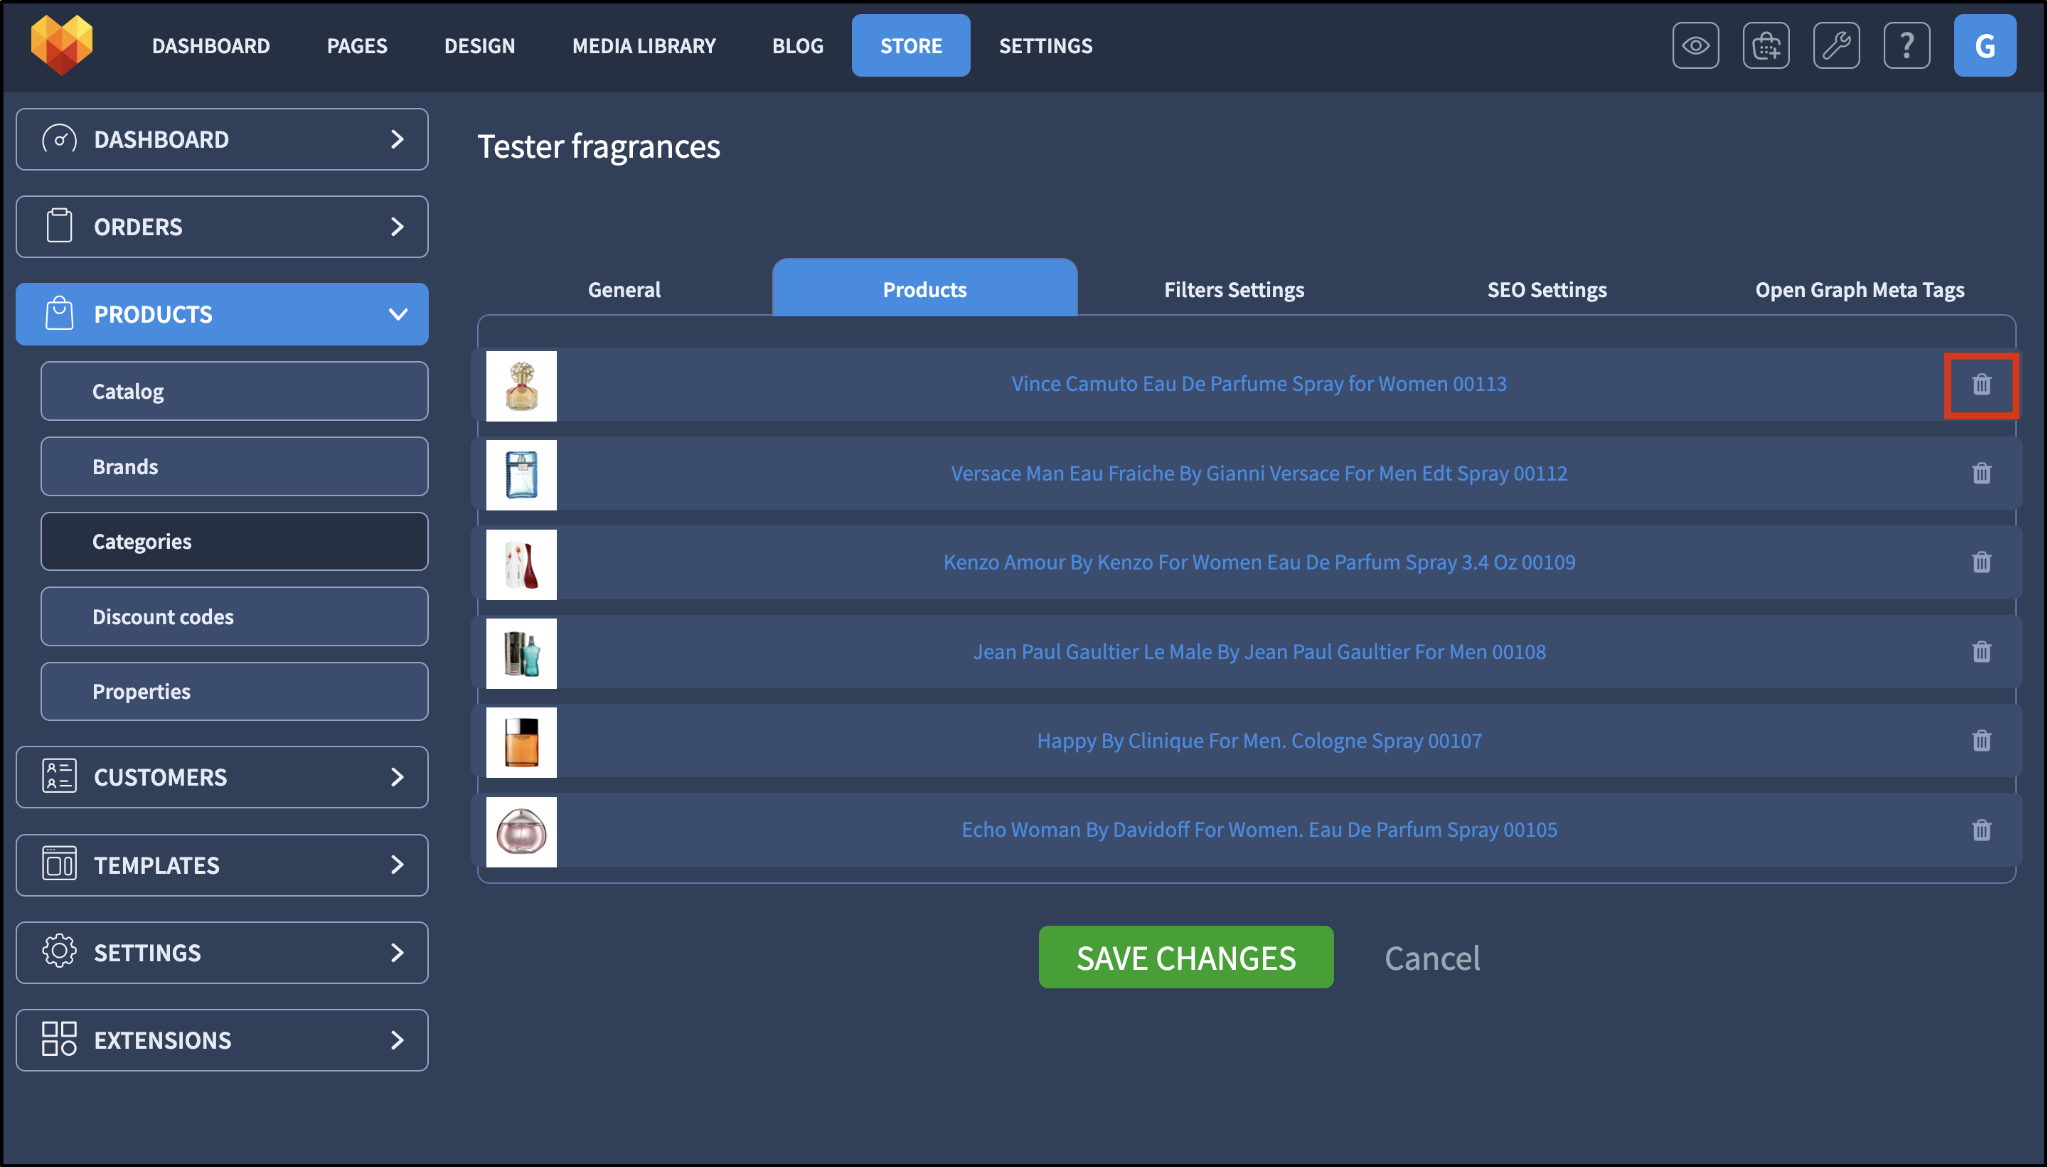2047x1167 pixels.
Task: Open Happy By Clinique For Men link
Action: pos(1259,741)
